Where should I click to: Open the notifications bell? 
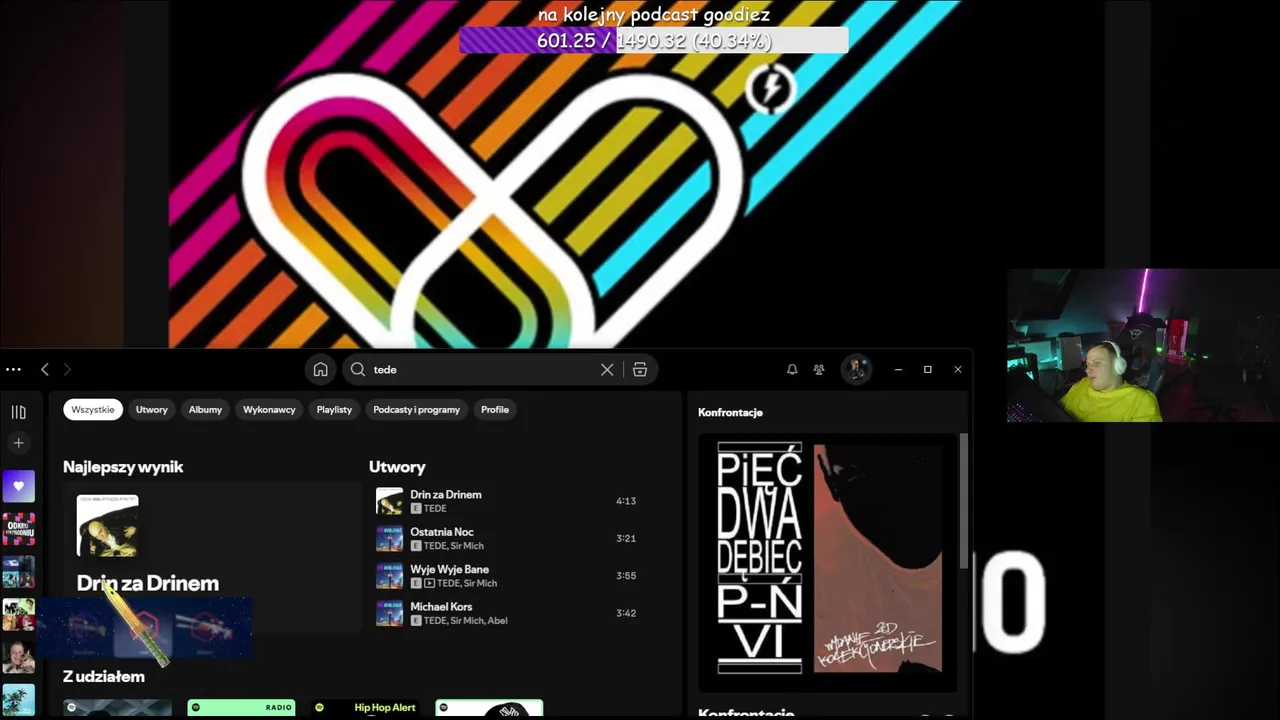792,370
